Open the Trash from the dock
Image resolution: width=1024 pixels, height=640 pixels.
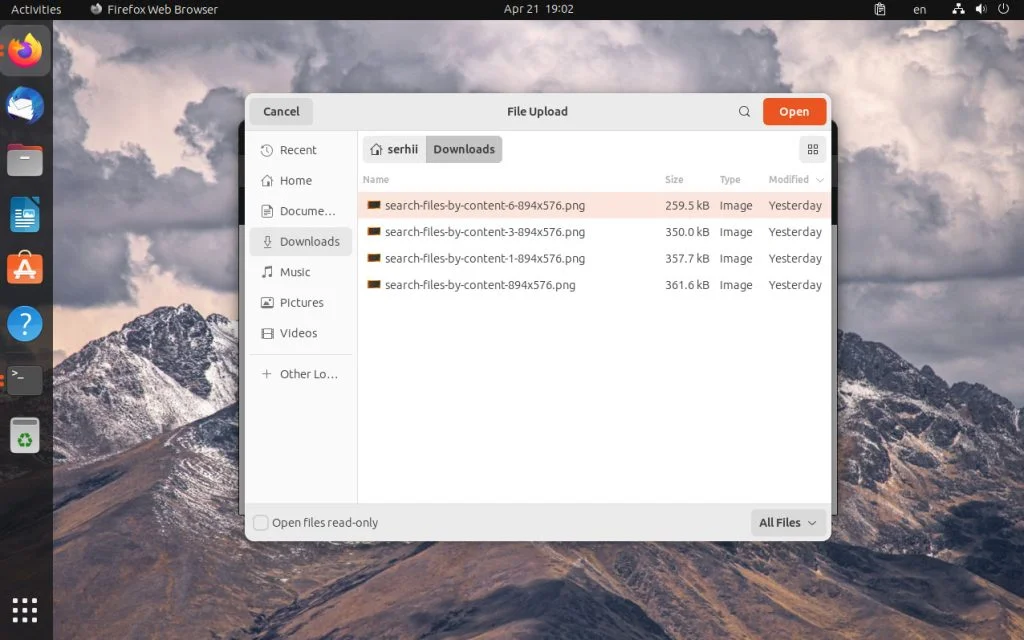[x=25, y=434]
